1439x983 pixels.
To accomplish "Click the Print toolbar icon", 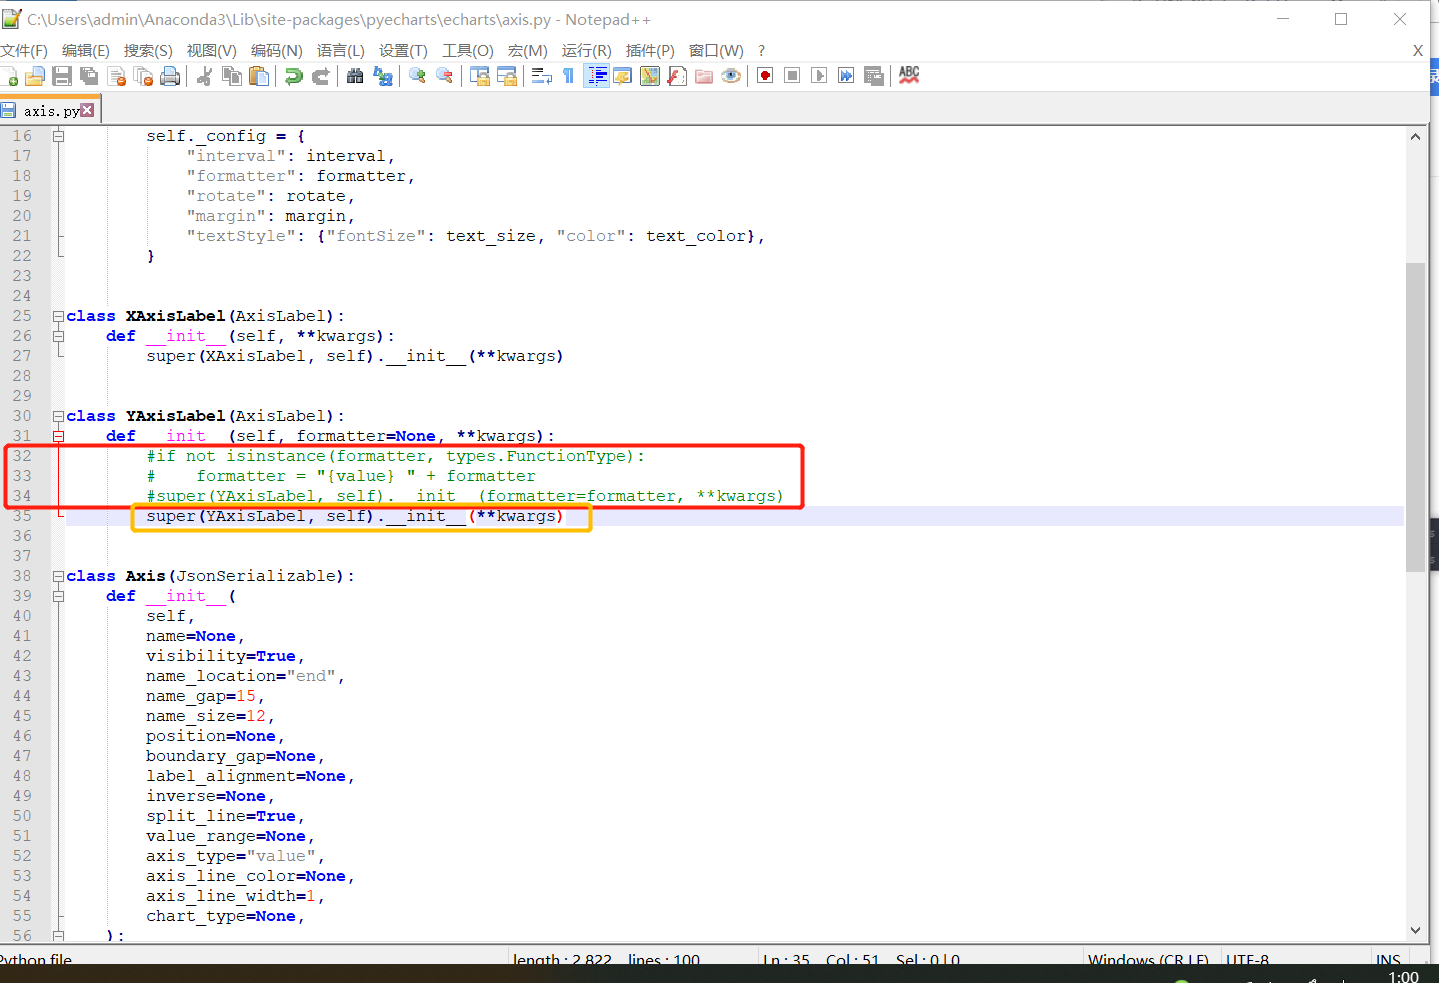I will pyautogui.click(x=170, y=76).
